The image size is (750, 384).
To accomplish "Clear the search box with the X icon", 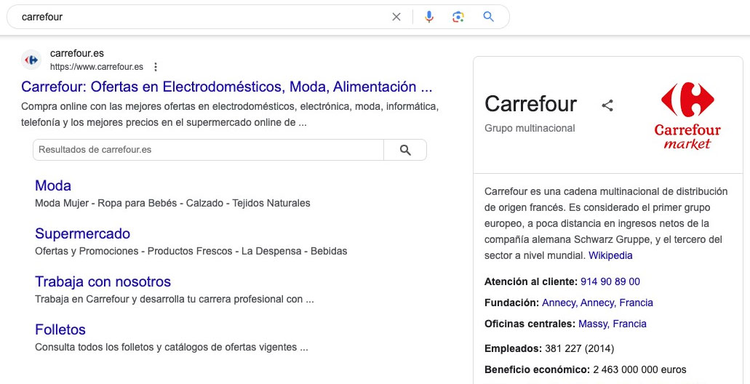I will pyautogui.click(x=396, y=17).
